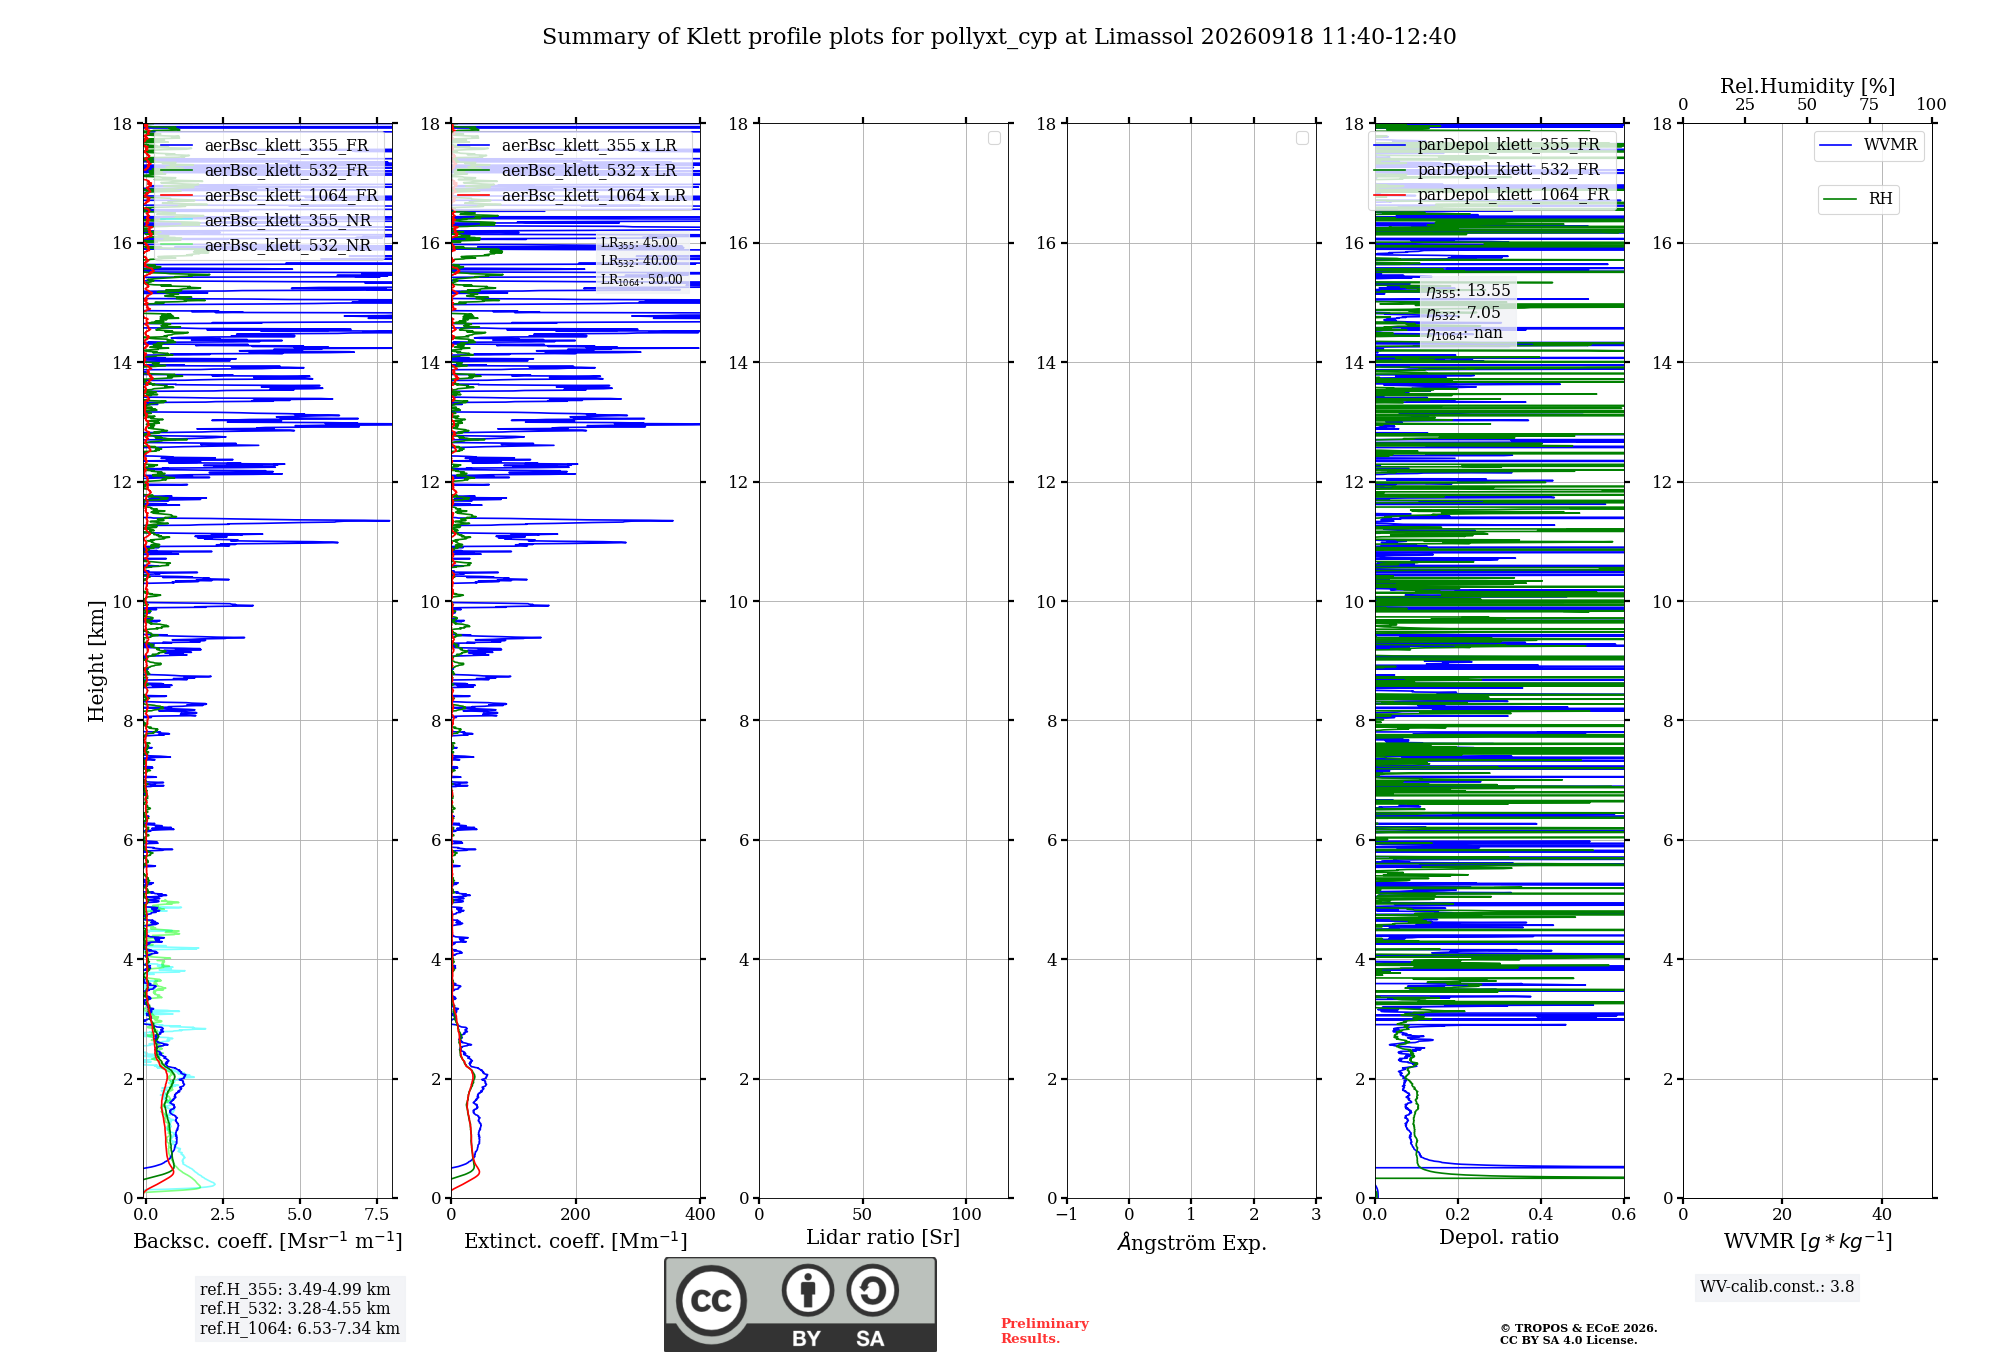Select parDepol_klett_355_FR legend entry
Screen dimensions: 2000x1360
1487,144
